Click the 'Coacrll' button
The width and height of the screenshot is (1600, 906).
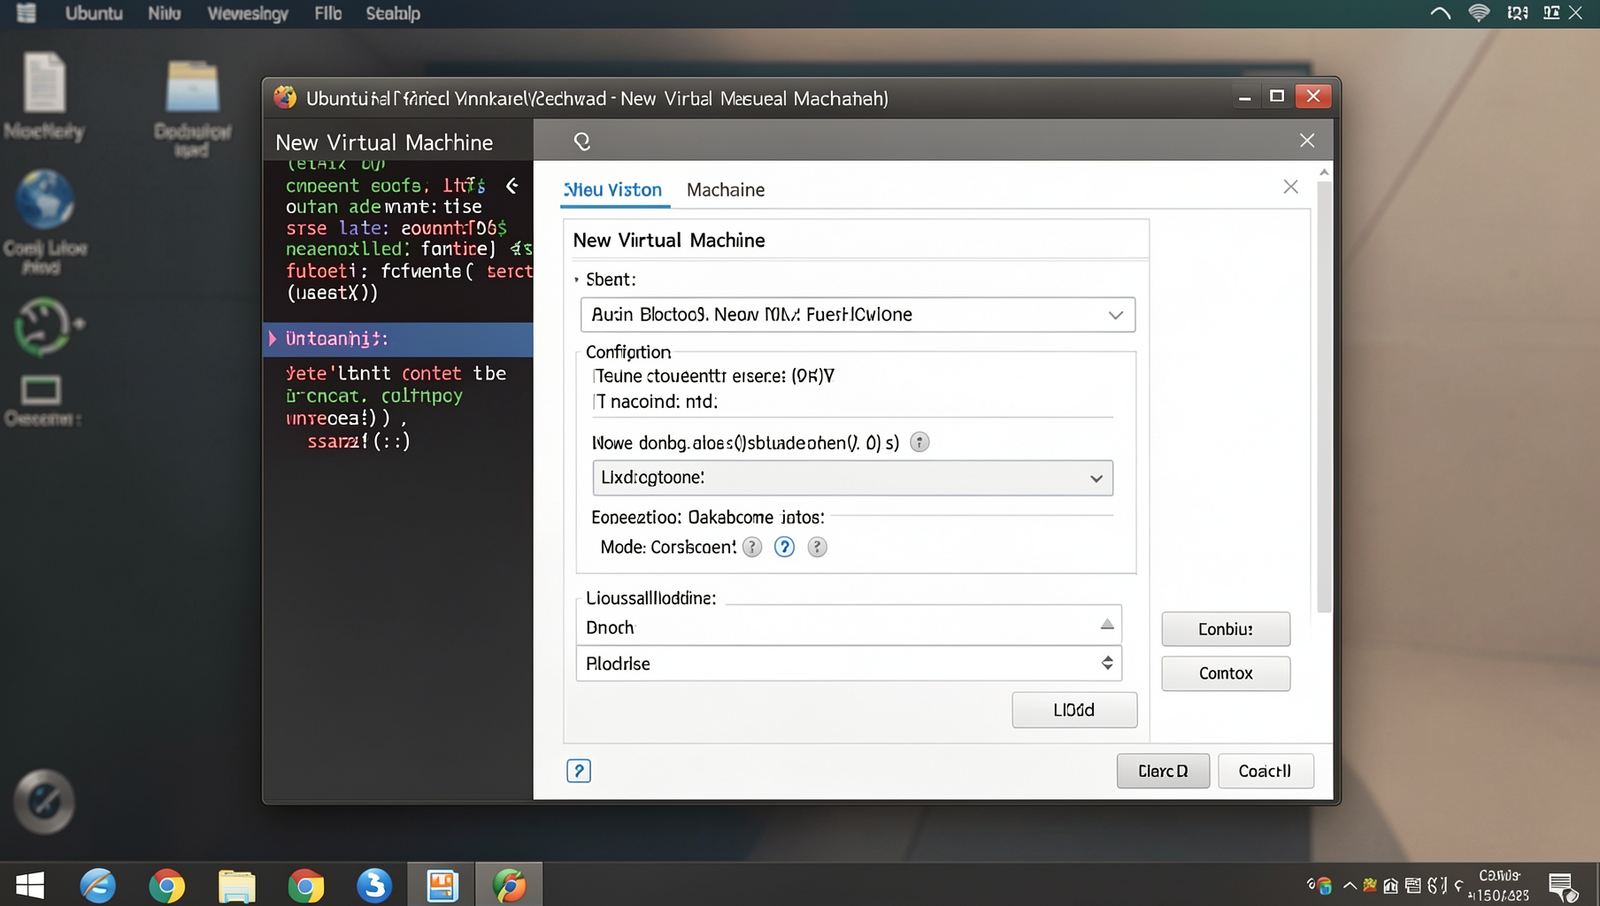[x=1266, y=771]
